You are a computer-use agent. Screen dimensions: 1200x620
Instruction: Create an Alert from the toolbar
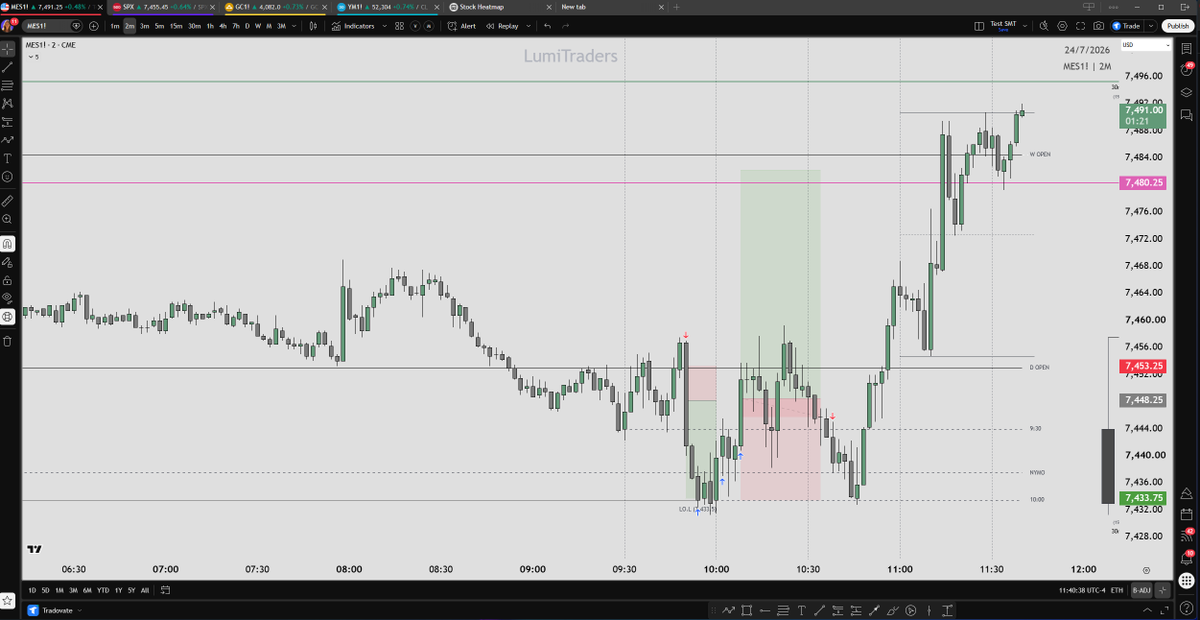pyautogui.click(x=462, y=26)
